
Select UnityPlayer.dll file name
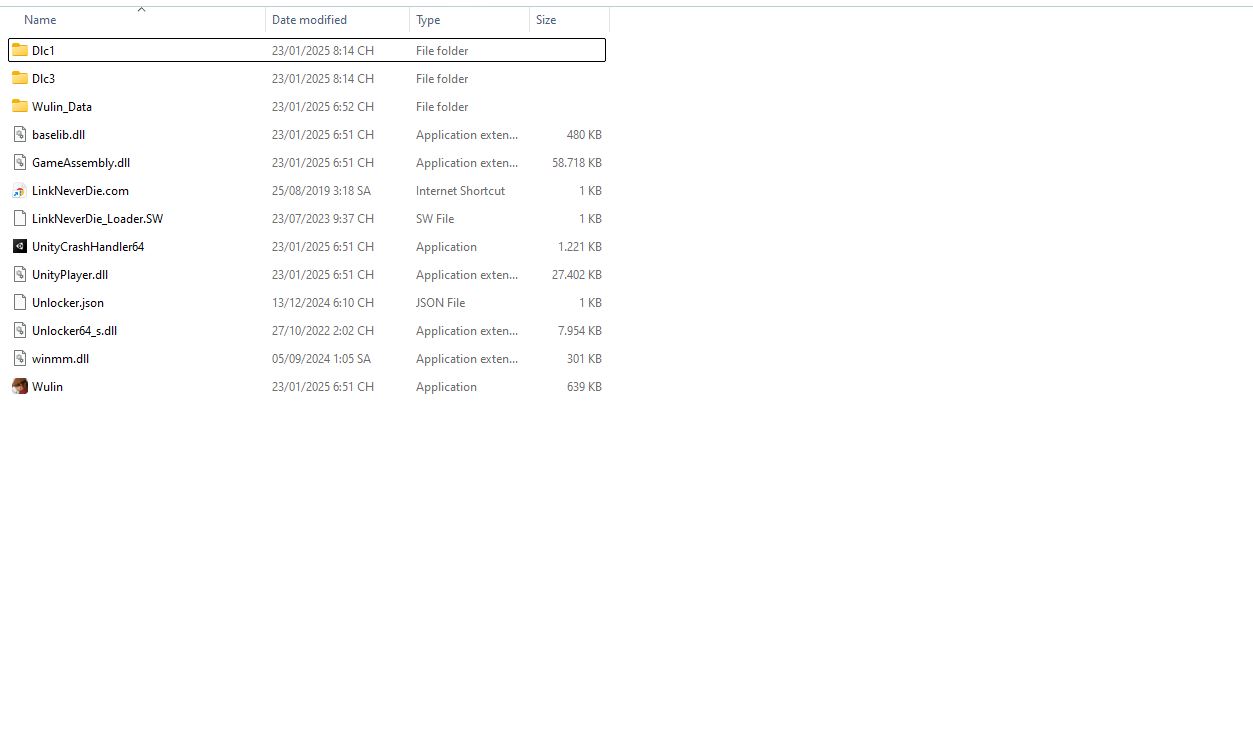point(70,275)
